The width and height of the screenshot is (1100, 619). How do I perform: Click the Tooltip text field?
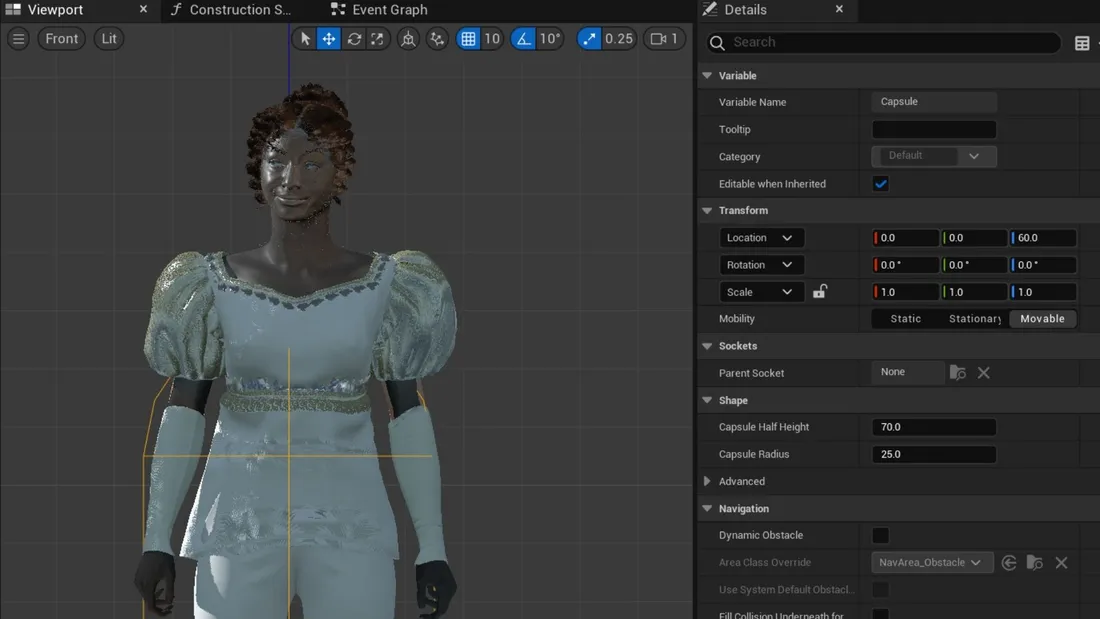tap(934, 129)
